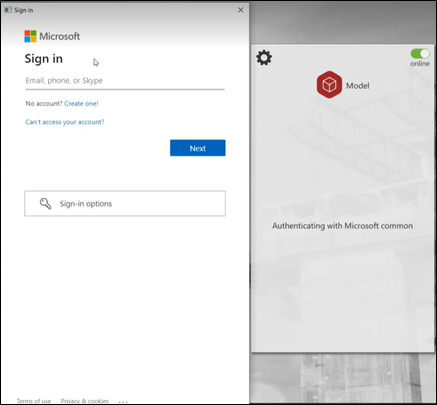The image size is (437, 405).
Task: Focus the Email, phone, or Skype field
Action: click(125, 81)
